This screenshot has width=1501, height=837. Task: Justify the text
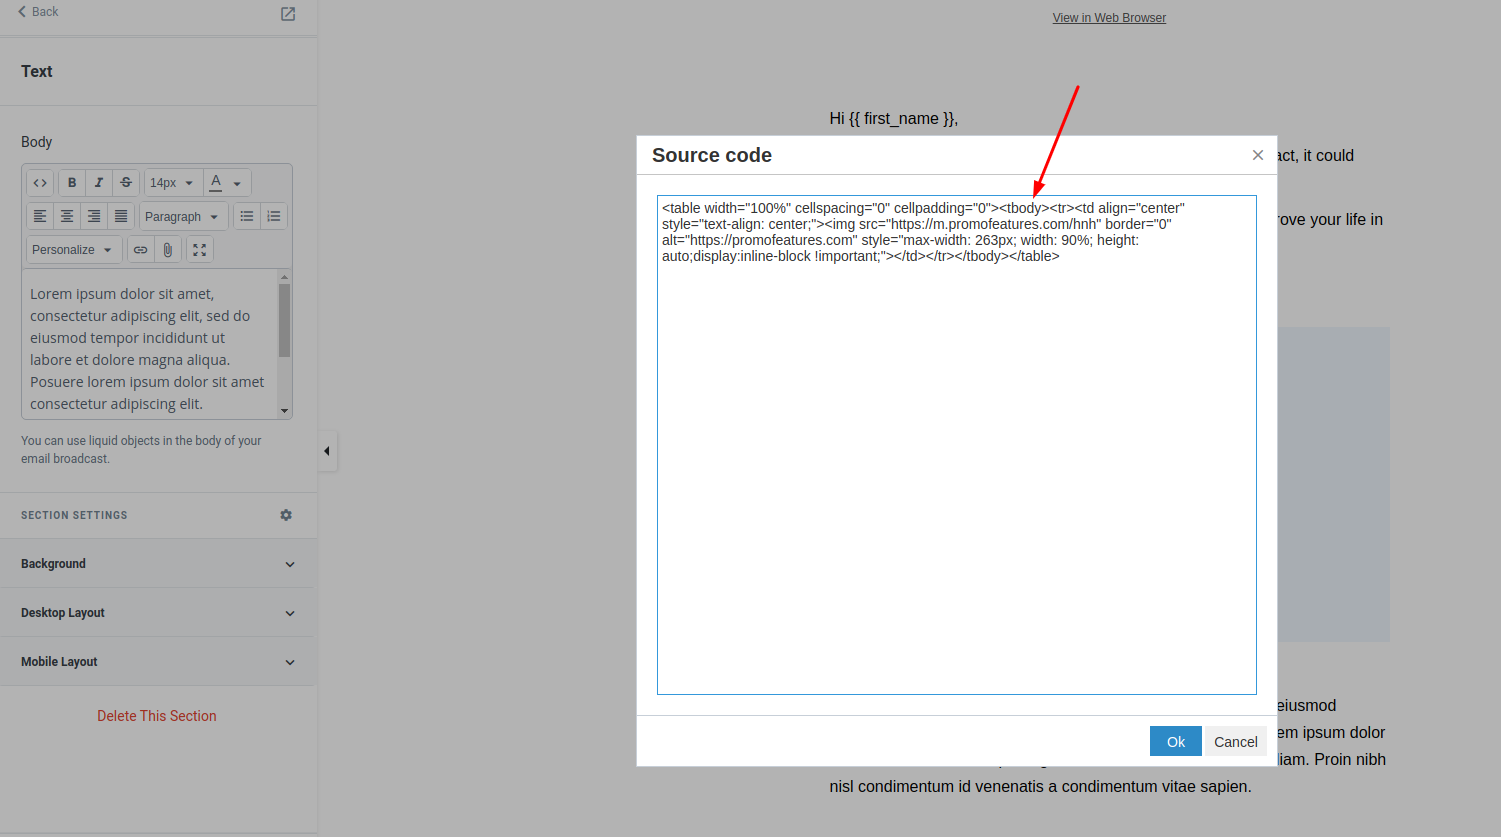[x=121, y=216]
